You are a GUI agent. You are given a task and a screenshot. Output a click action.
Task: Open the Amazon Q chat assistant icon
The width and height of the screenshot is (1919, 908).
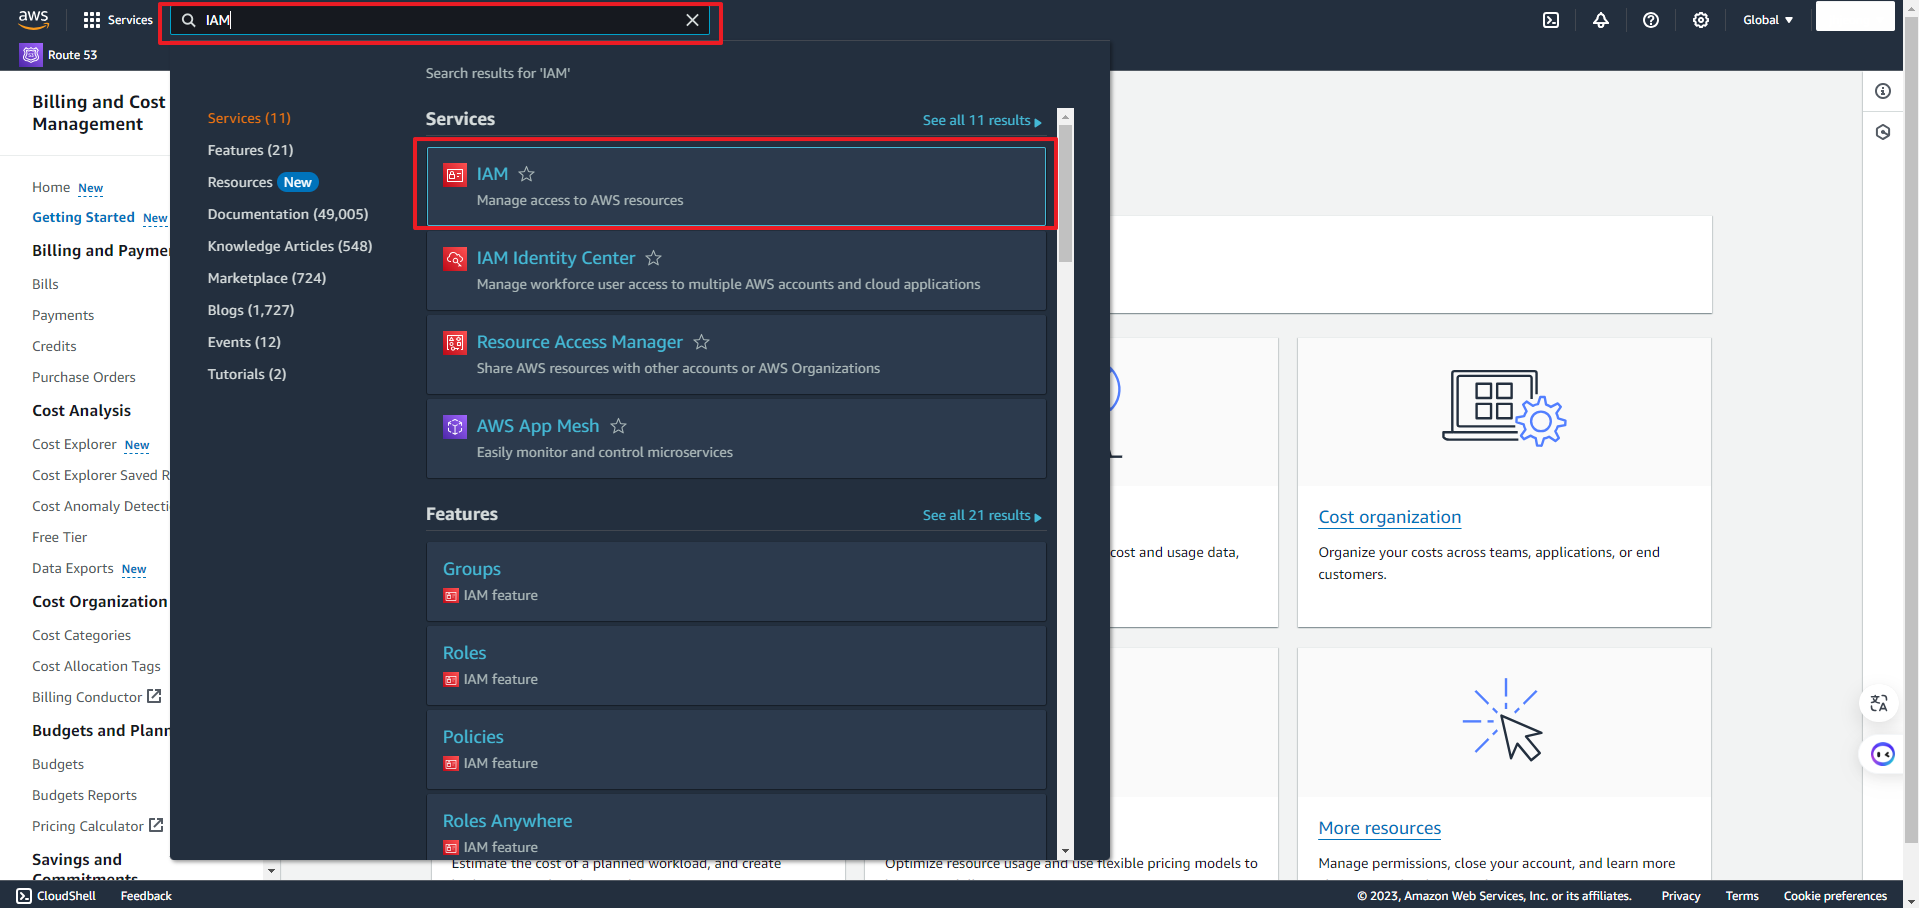click(x=1883, y=754)
